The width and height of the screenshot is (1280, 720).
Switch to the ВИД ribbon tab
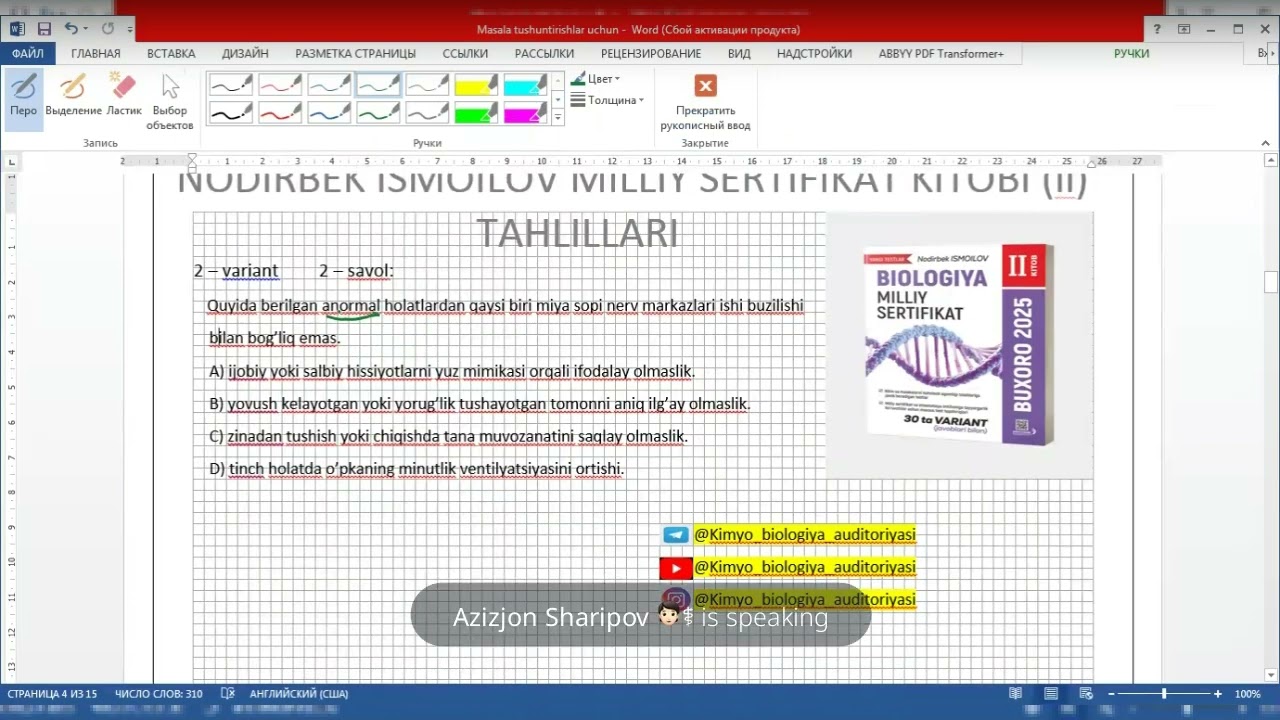tap(739, 53)
